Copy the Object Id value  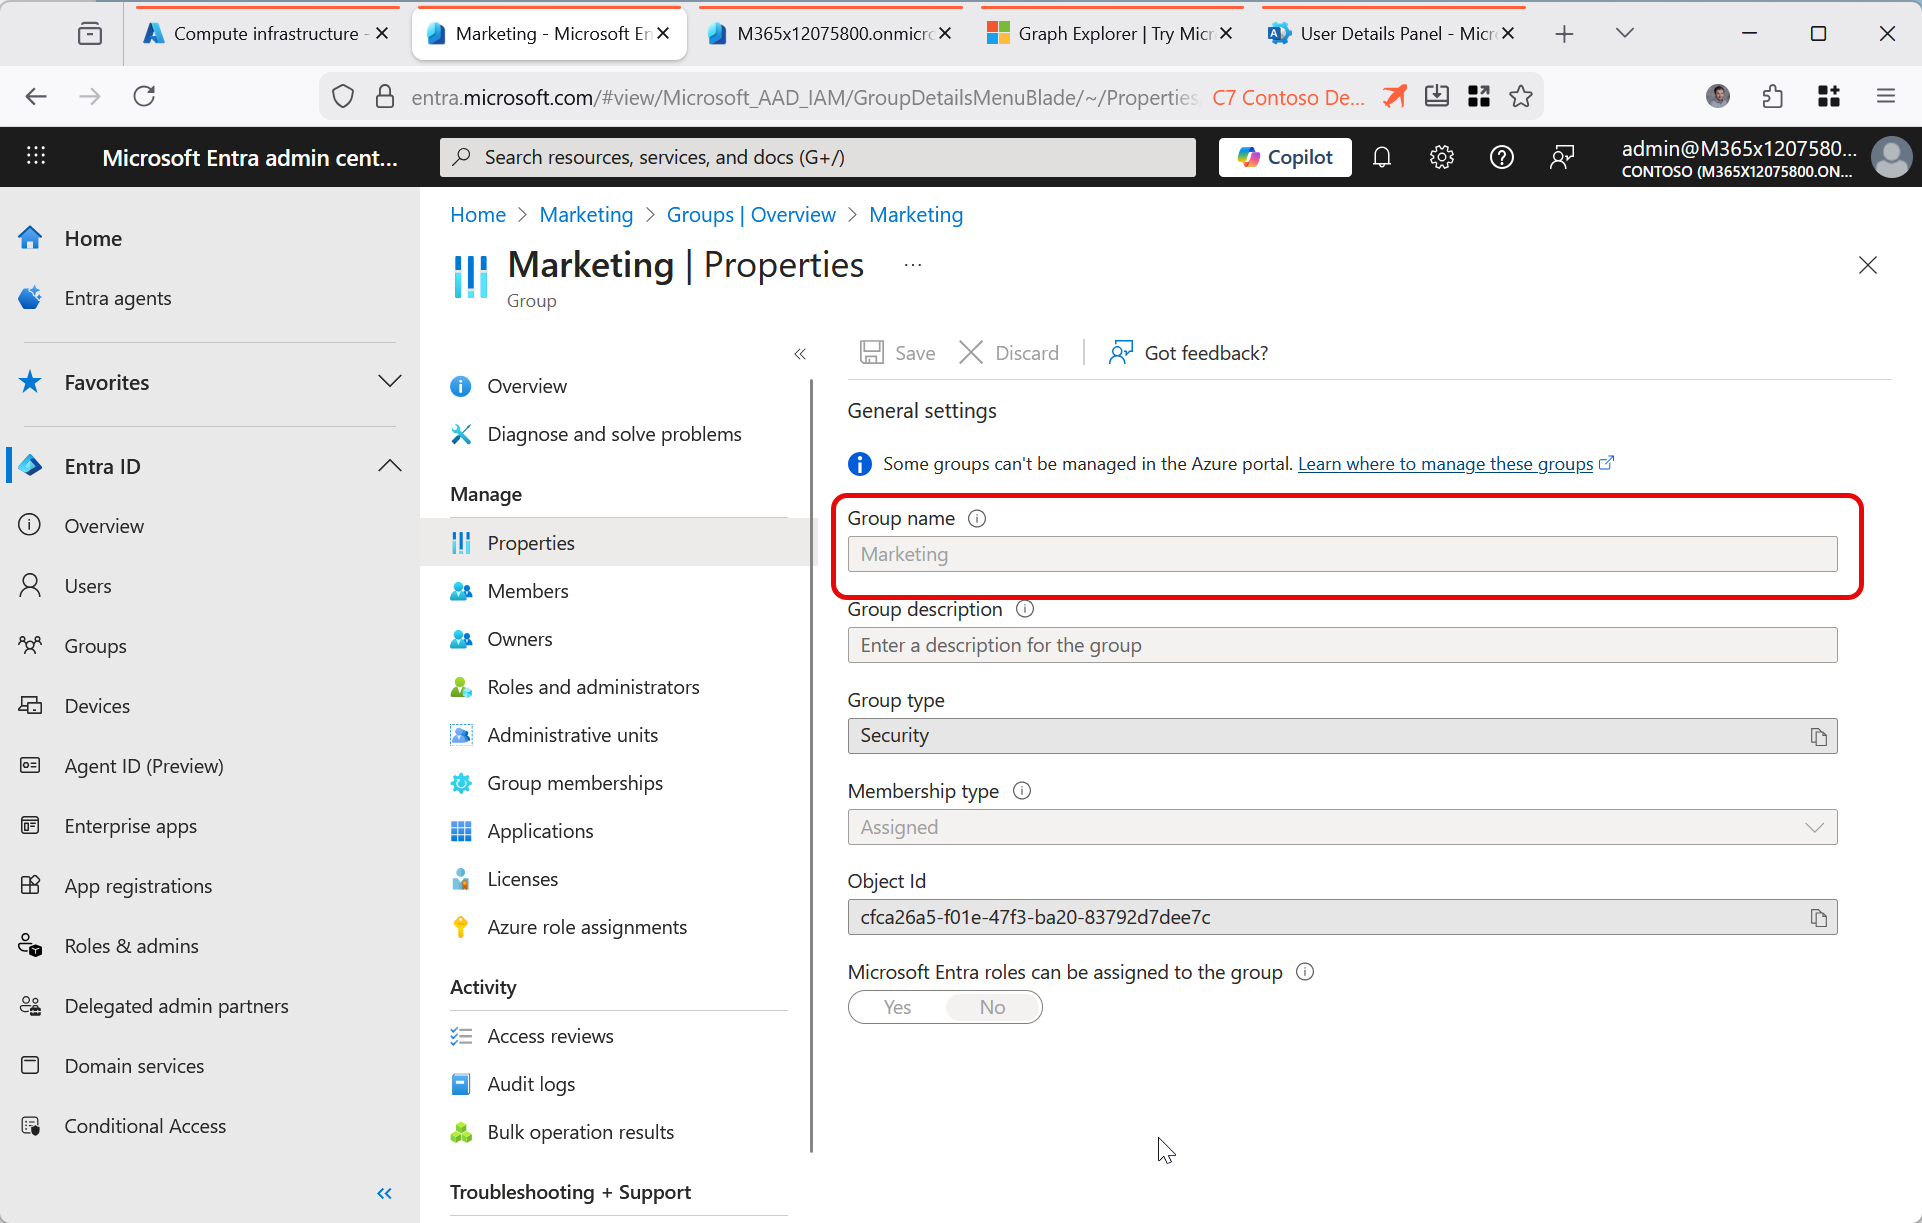coord(1818,918)
